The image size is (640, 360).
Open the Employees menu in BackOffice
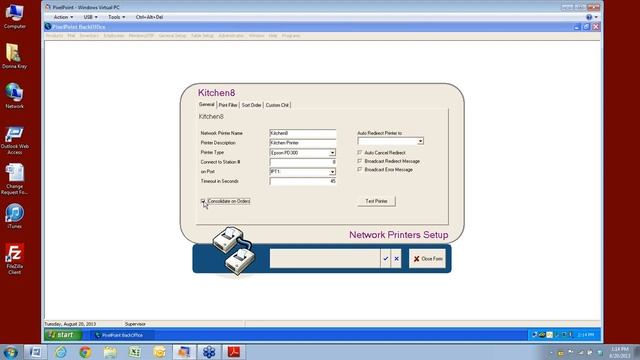(114, 36)
